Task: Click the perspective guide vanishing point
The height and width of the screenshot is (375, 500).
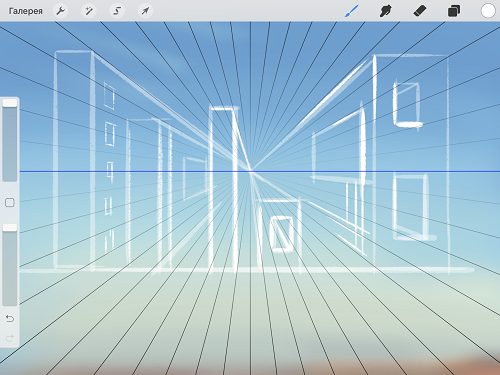Action: (x=251, y=171)
